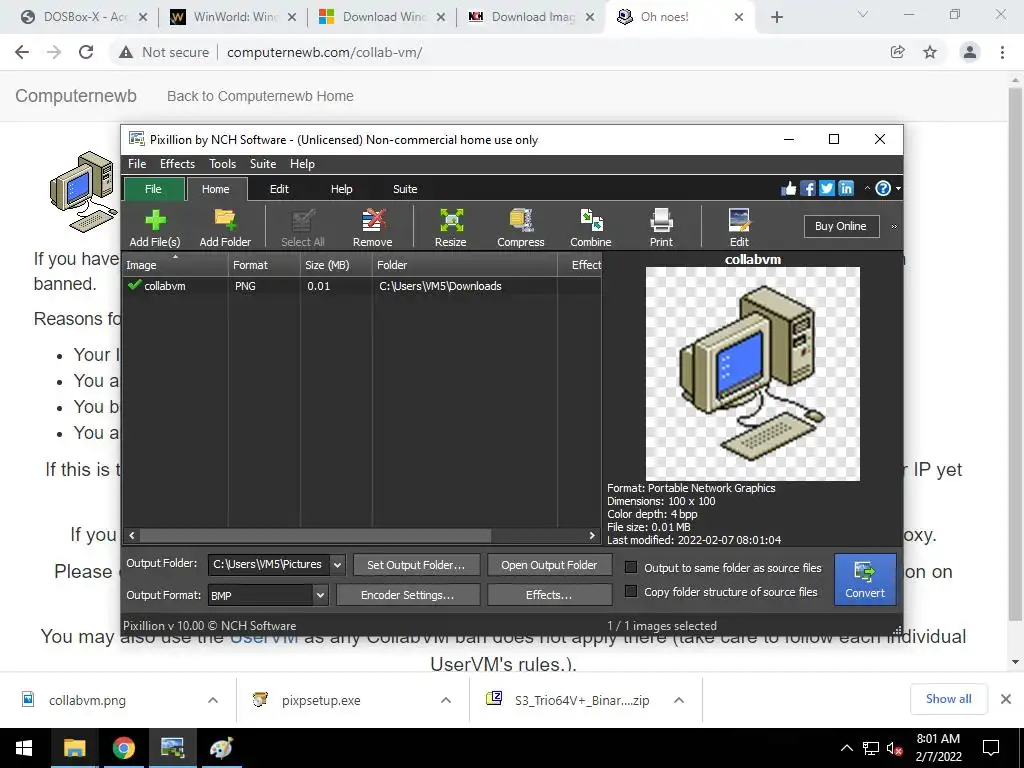Click the green File ribbon tab
Viewport: 1024px width, 768px height.
tap(153, 189)
